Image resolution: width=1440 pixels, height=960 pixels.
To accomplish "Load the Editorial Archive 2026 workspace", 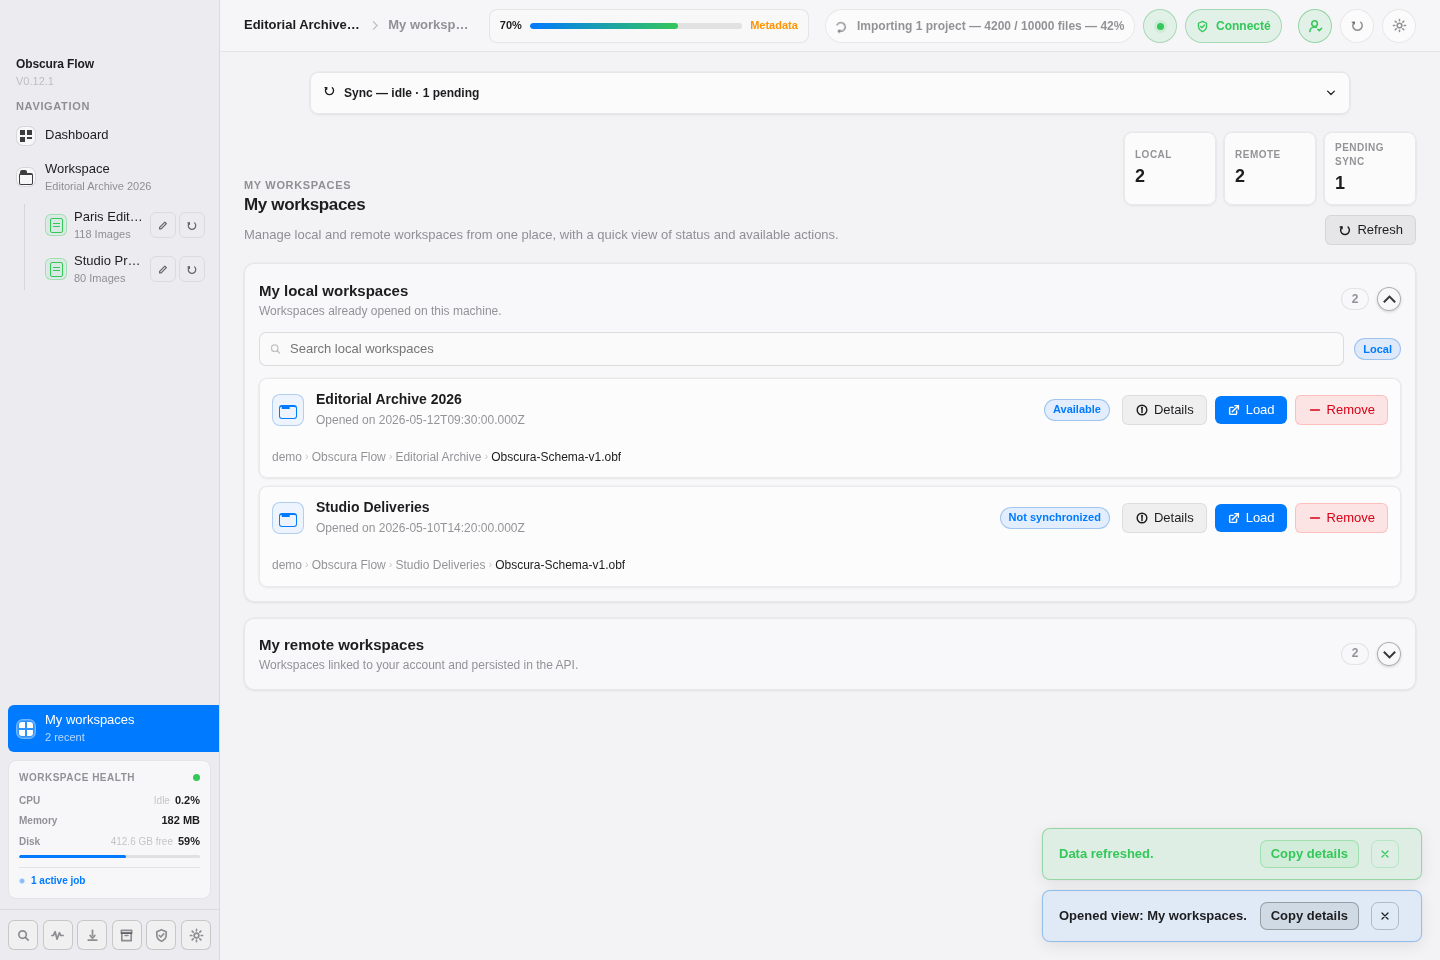I will [x=1251, y=410].
